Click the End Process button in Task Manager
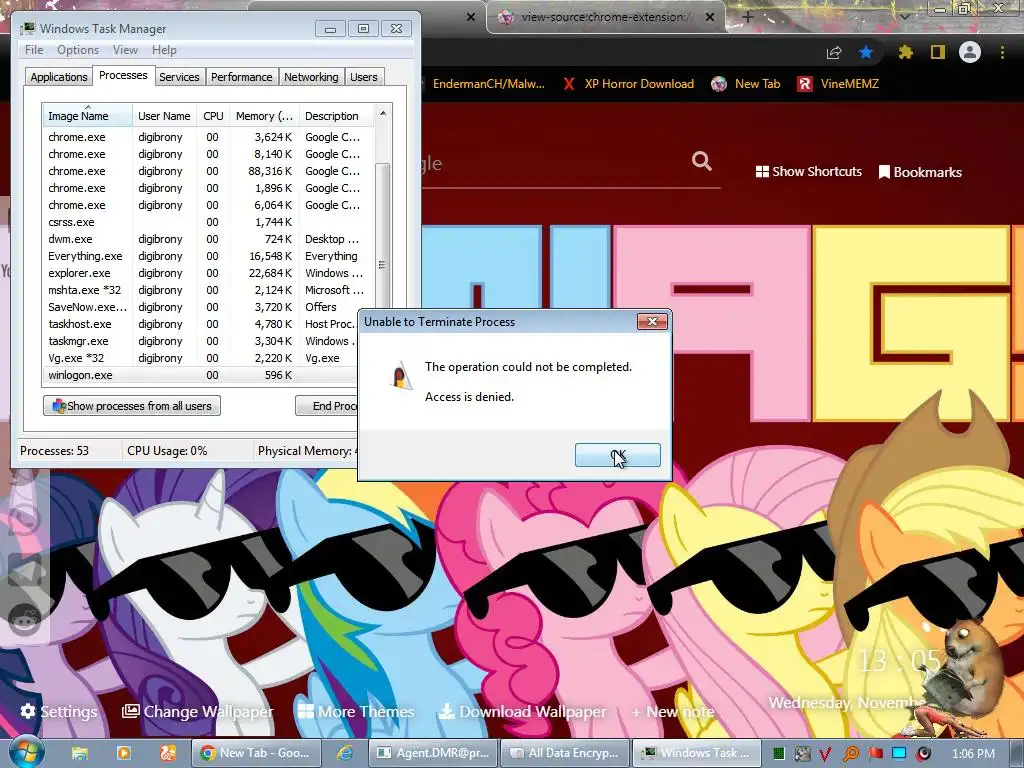Image resolution: width=1024 pixels, height=768 pixels. (x=327, y=406)
